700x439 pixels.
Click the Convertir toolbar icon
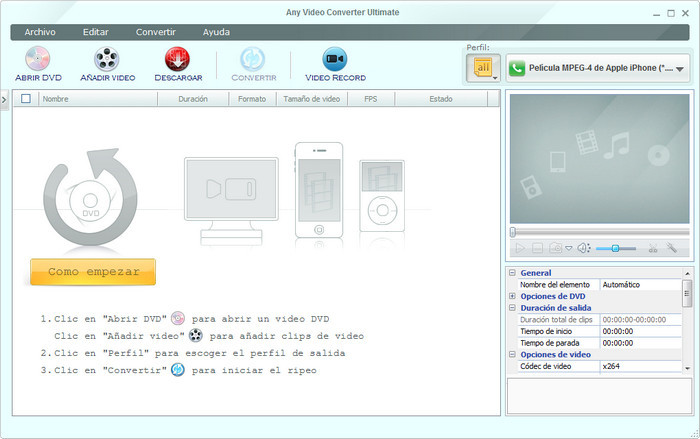pyautogui.click(x=253, y=59)
